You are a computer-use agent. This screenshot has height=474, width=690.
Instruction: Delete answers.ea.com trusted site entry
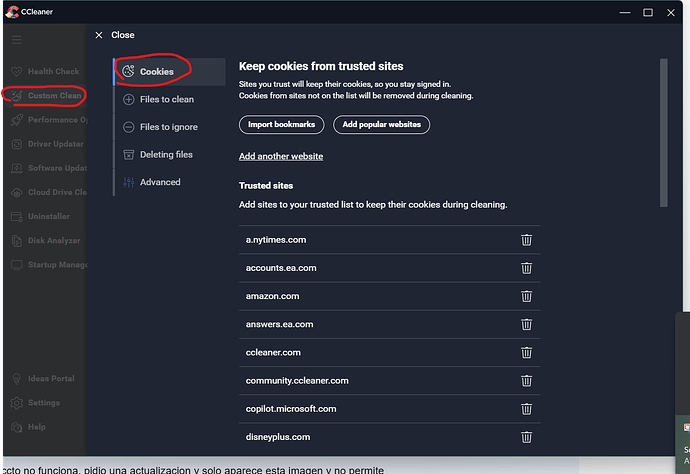(527, 324)
